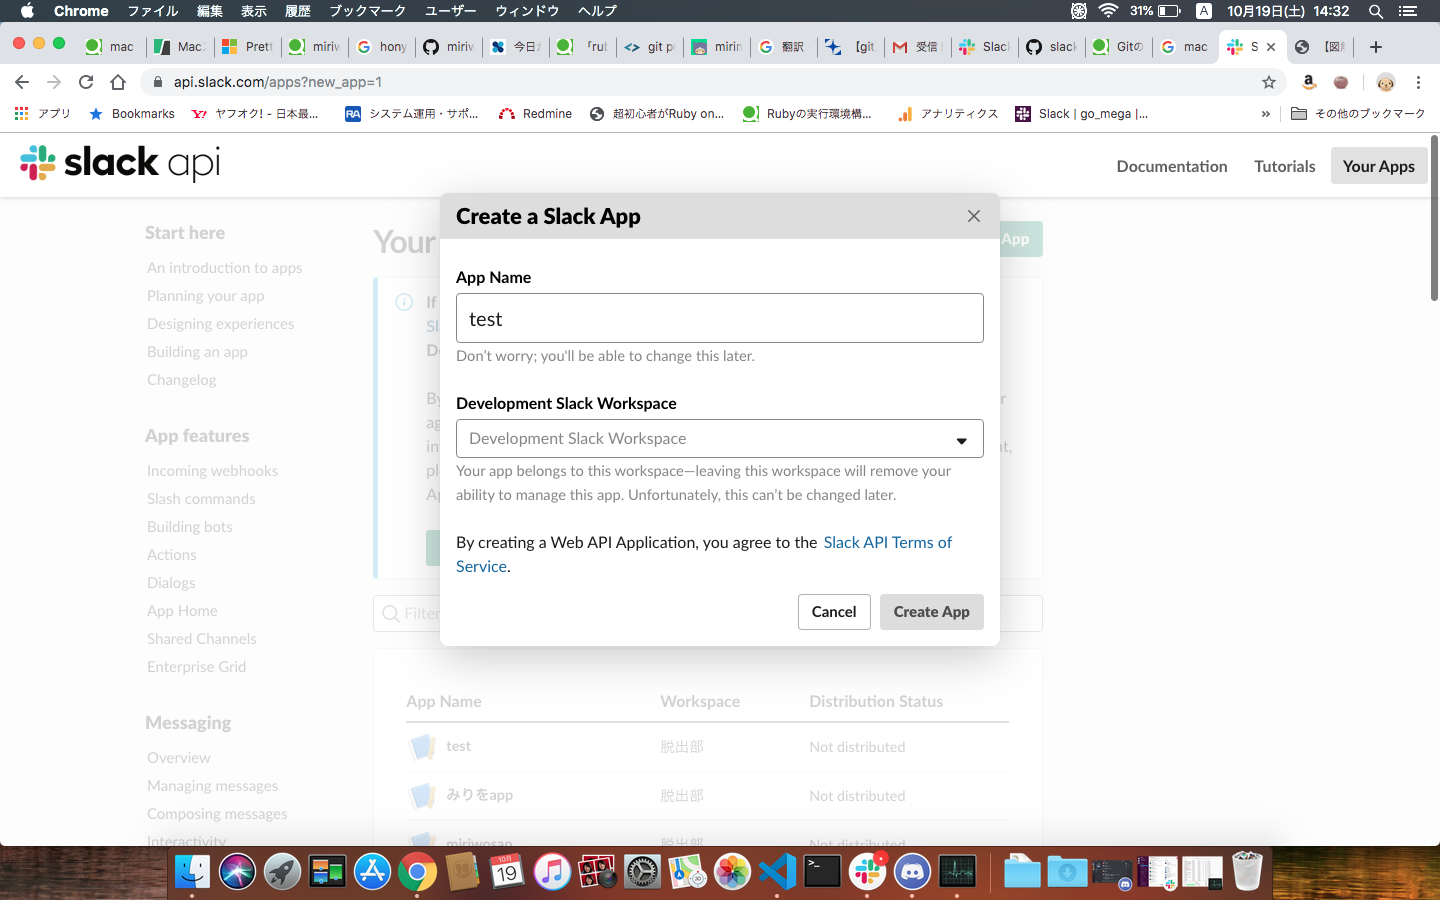Image resolution: width=1440 pixels, height=900 pixels.
Task: Open Chrome three-dot menu
Action: pyautogui.click(x=1418, y=82)
